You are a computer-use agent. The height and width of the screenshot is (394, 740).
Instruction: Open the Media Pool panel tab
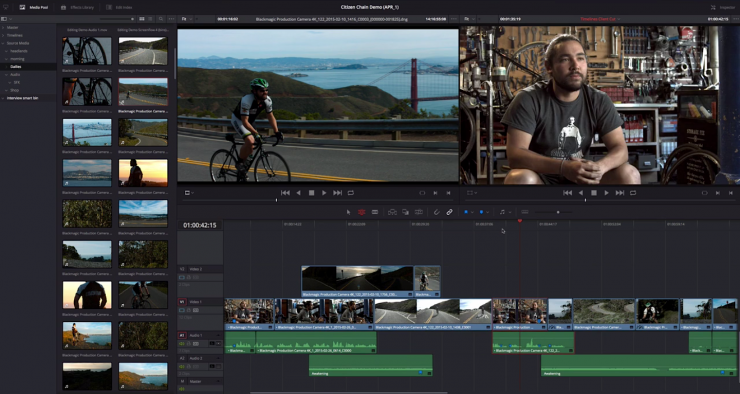34,8
